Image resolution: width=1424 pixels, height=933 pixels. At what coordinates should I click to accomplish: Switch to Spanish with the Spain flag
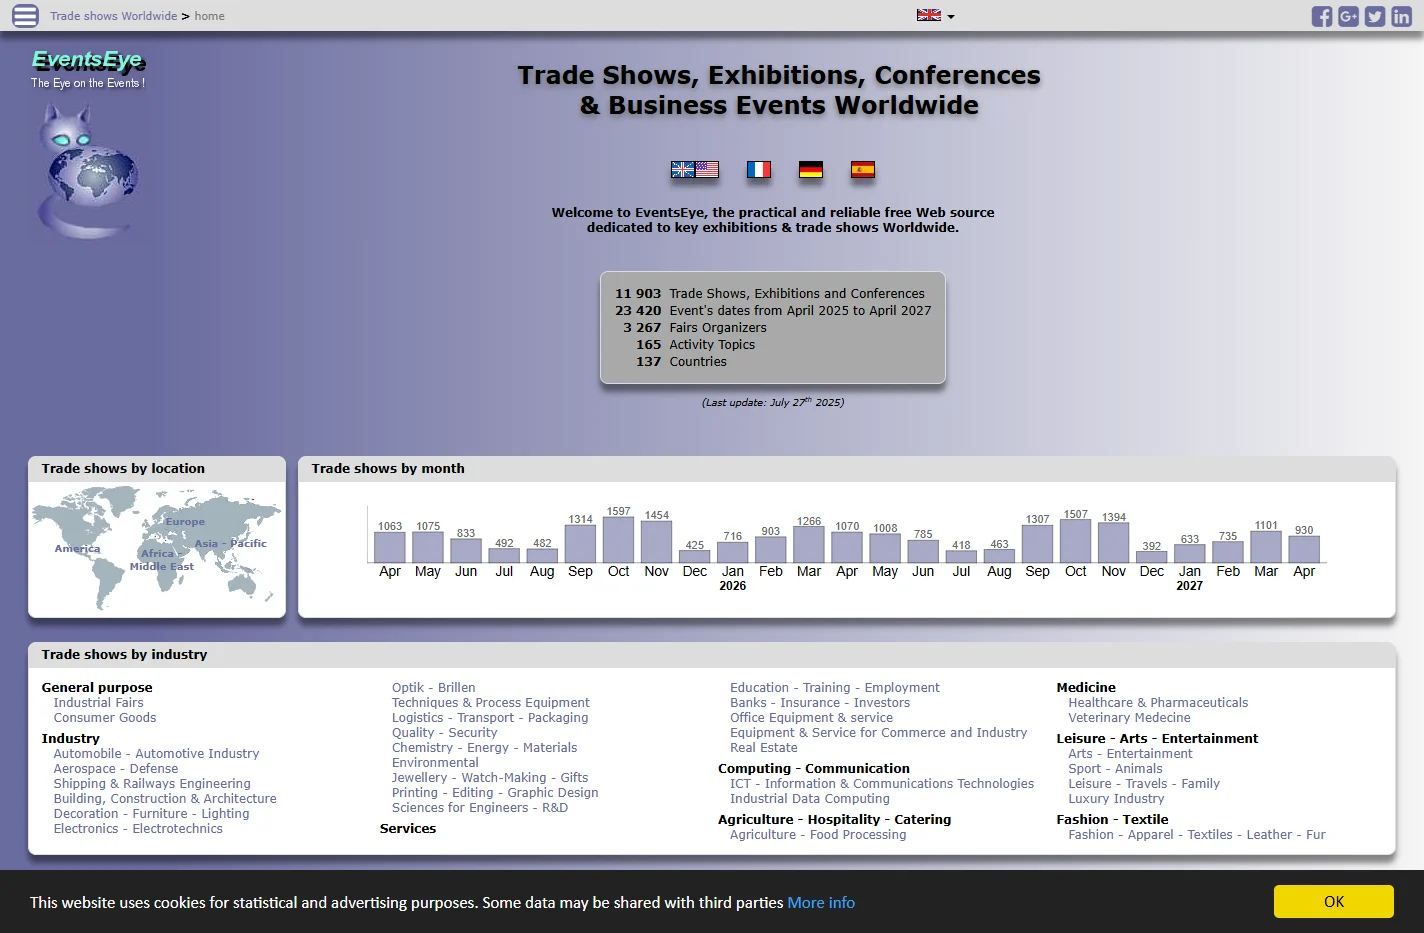pyautogui.click(x=863, y=170)
